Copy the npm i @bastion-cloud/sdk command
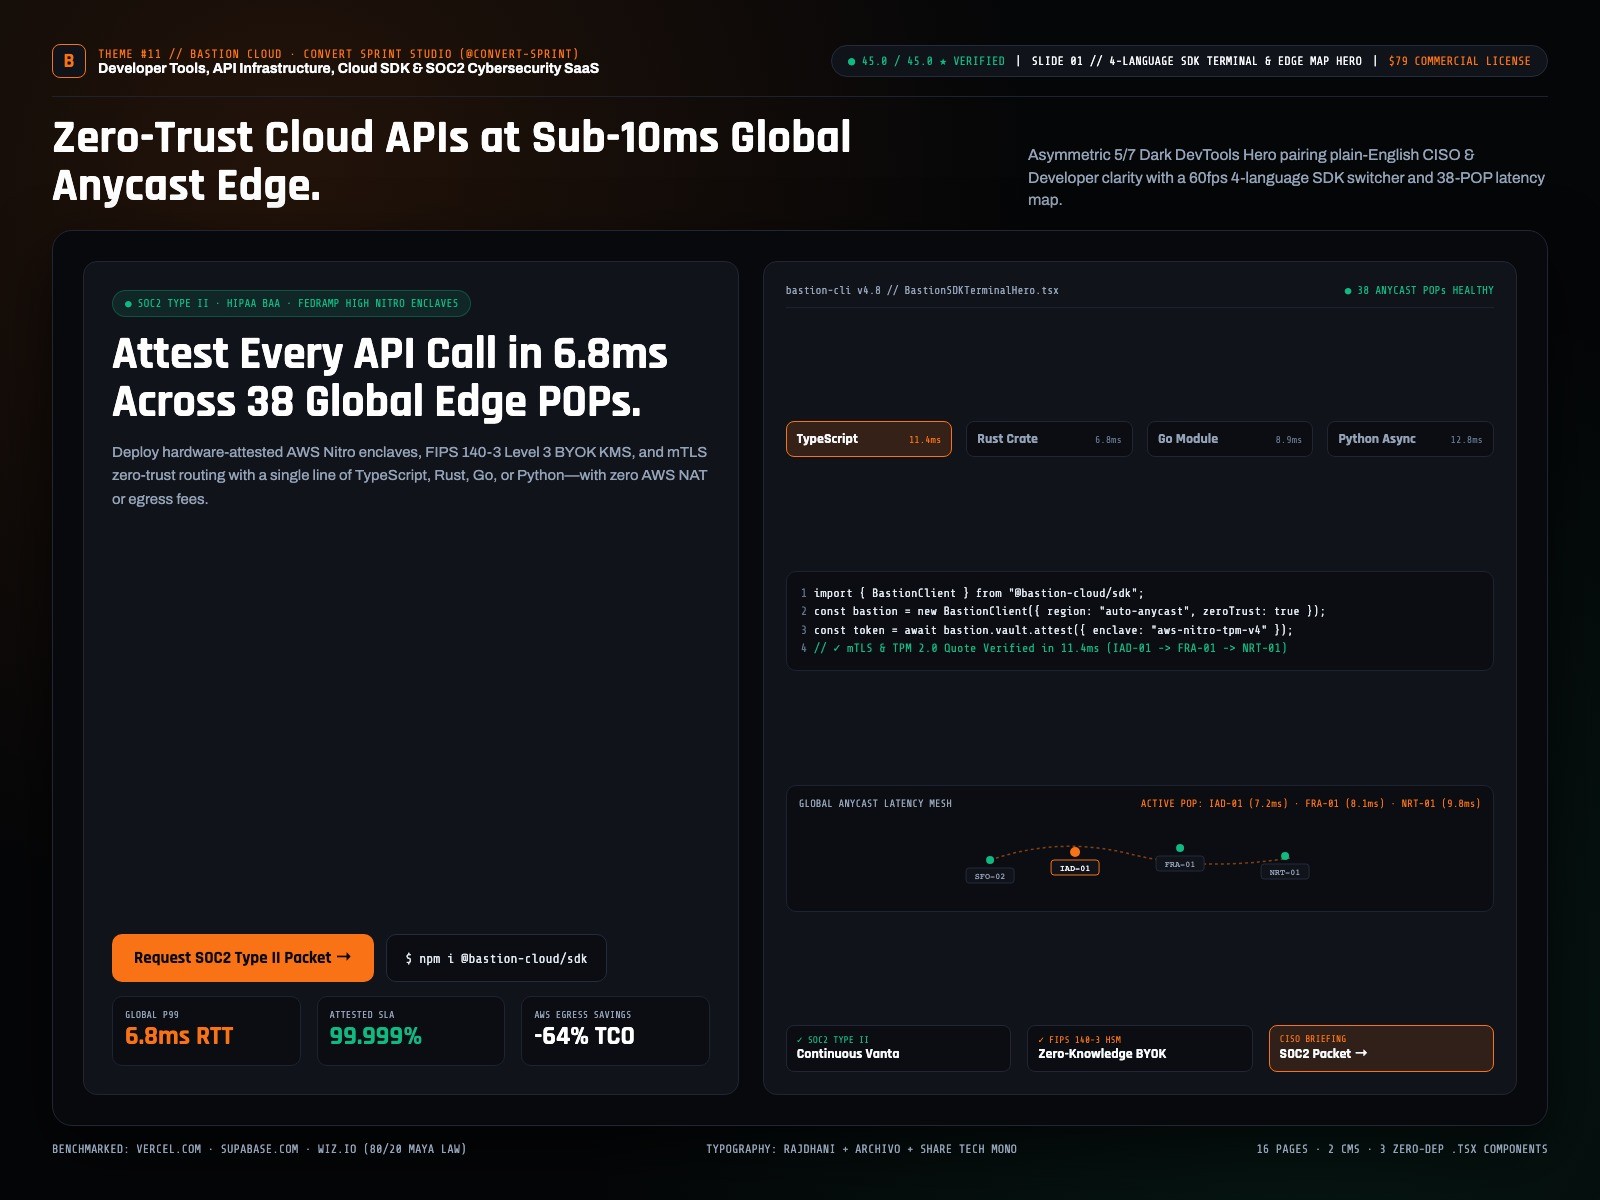Screen dimensions: 1600x1200 (x=496, y=958)
